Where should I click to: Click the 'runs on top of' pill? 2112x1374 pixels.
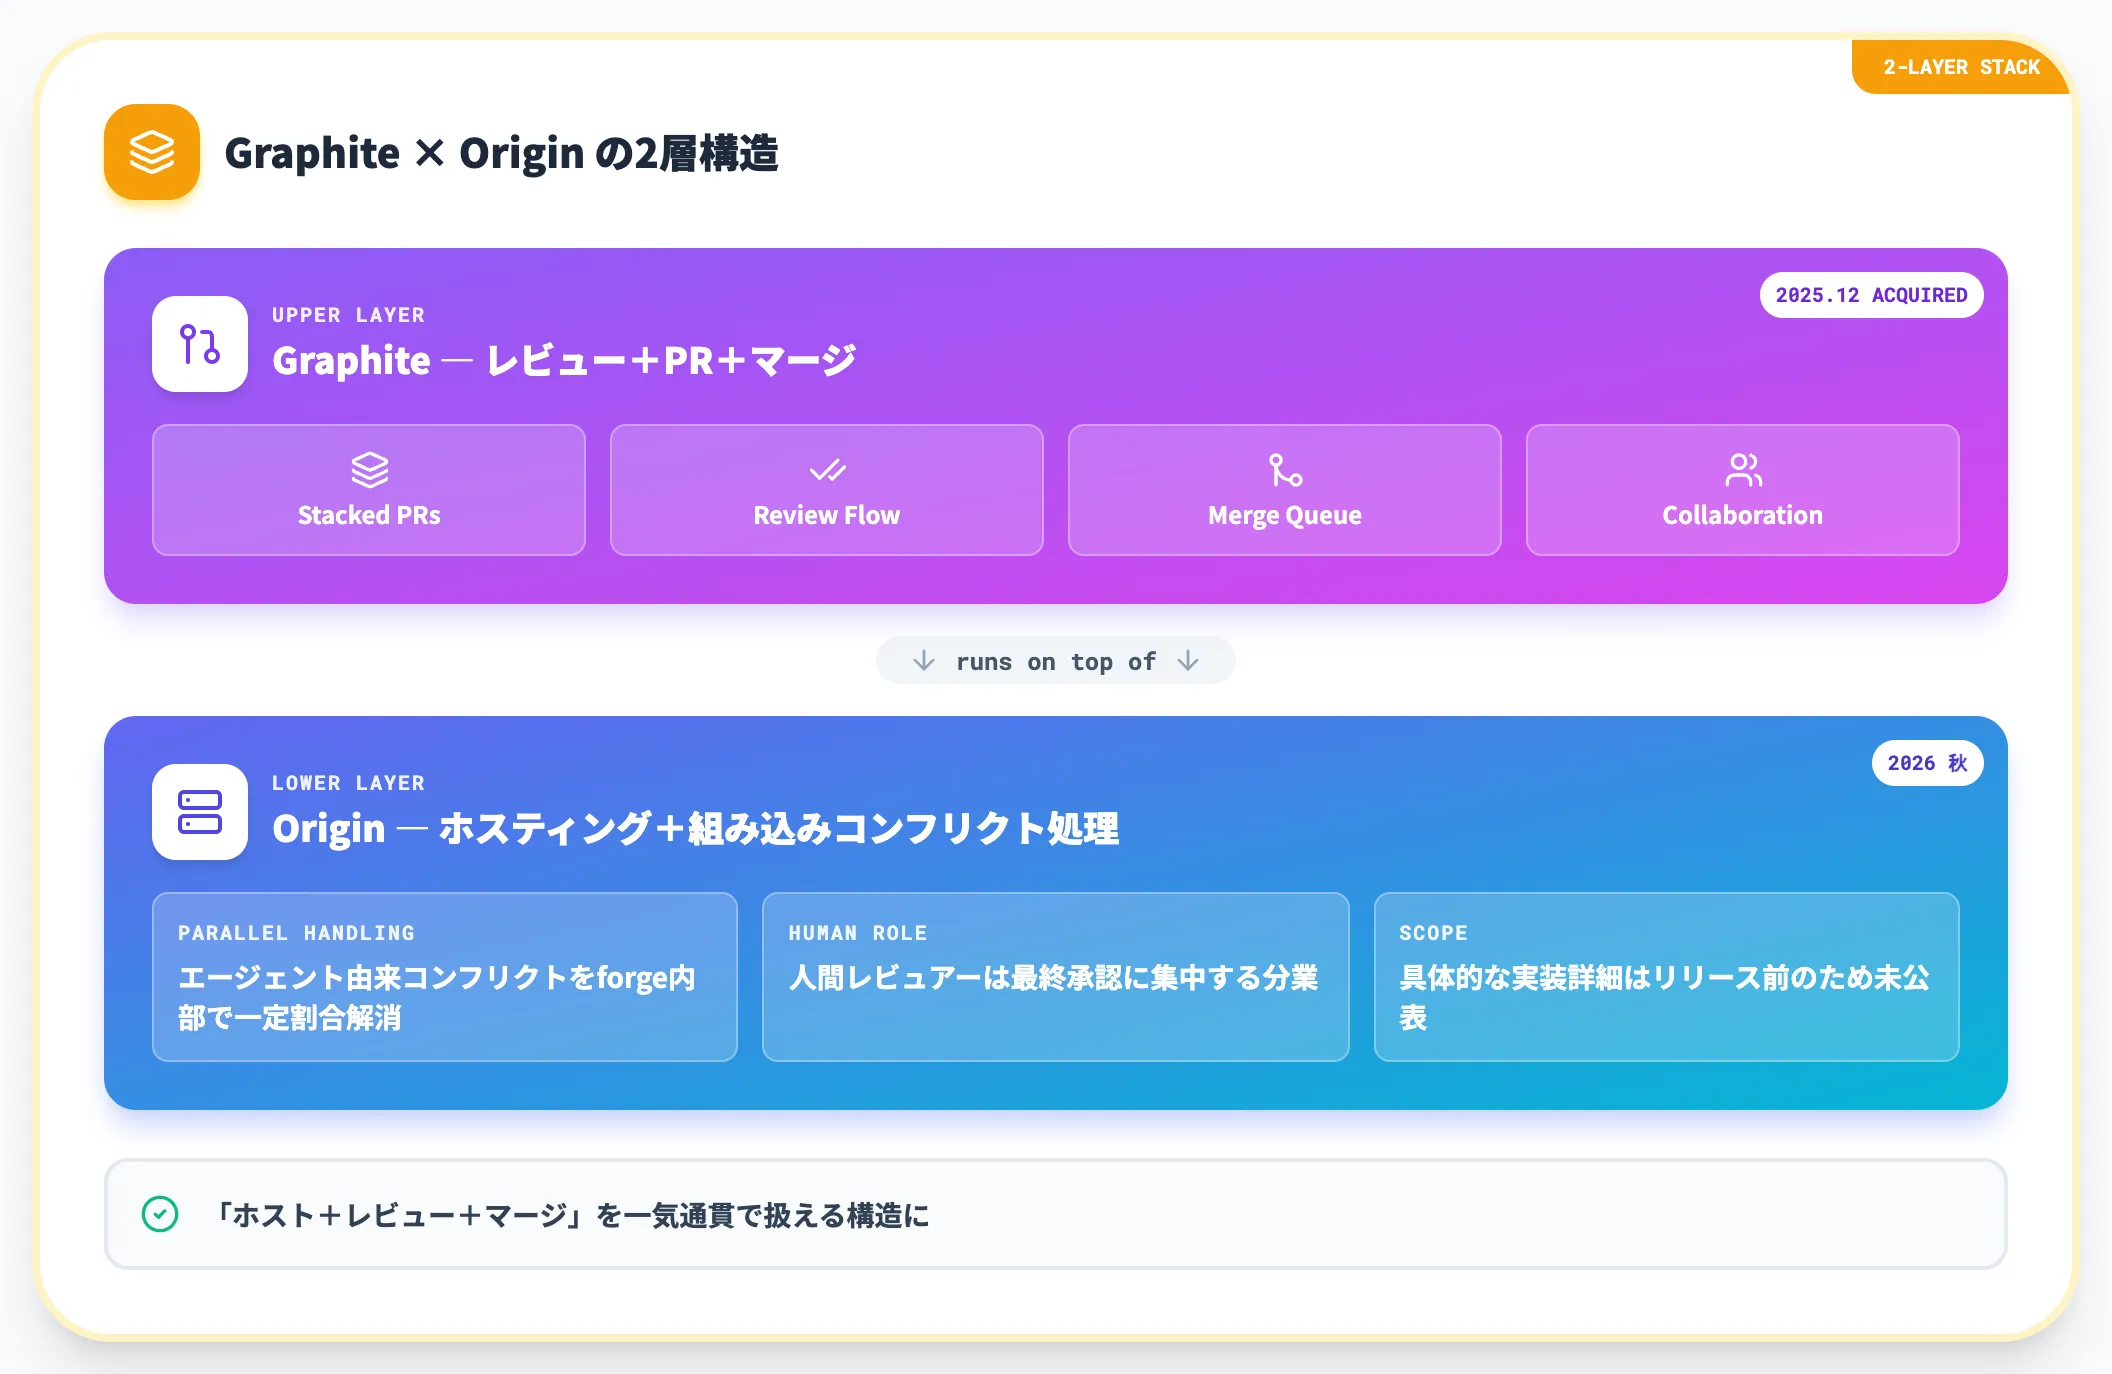(1056, 661)
